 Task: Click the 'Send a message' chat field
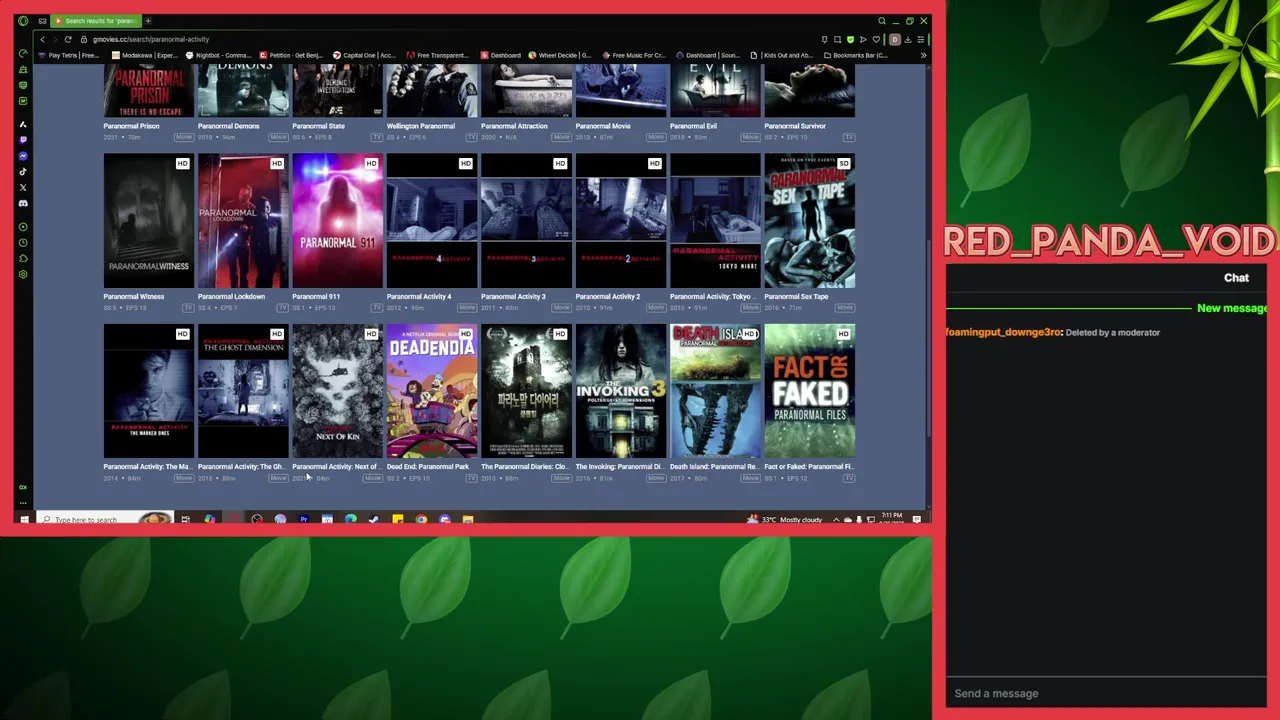click(1105, 693)
